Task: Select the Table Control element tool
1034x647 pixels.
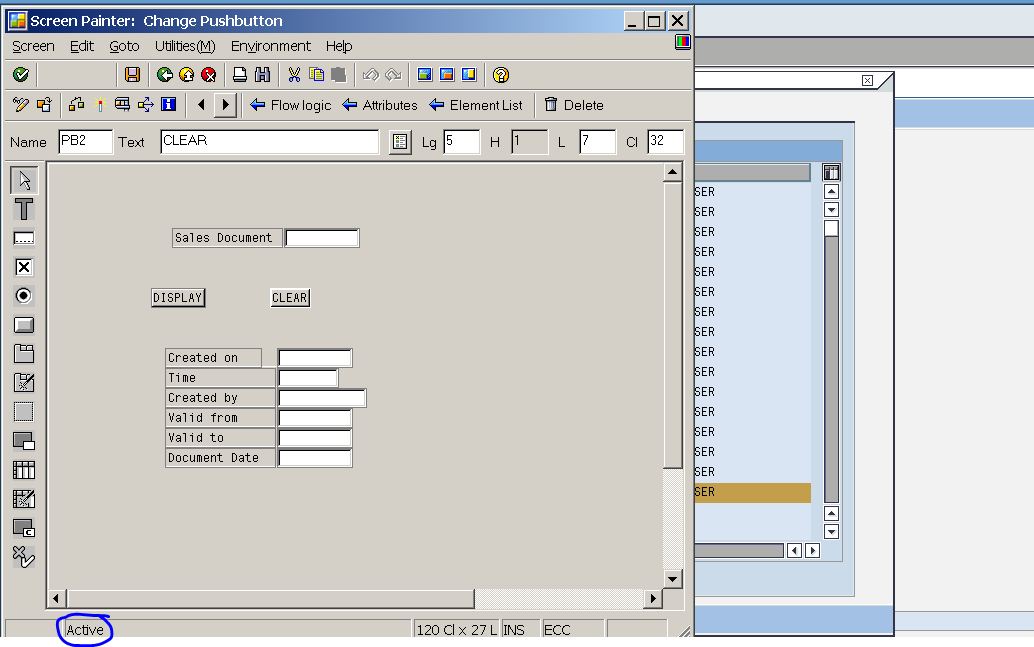Action: 22,470
